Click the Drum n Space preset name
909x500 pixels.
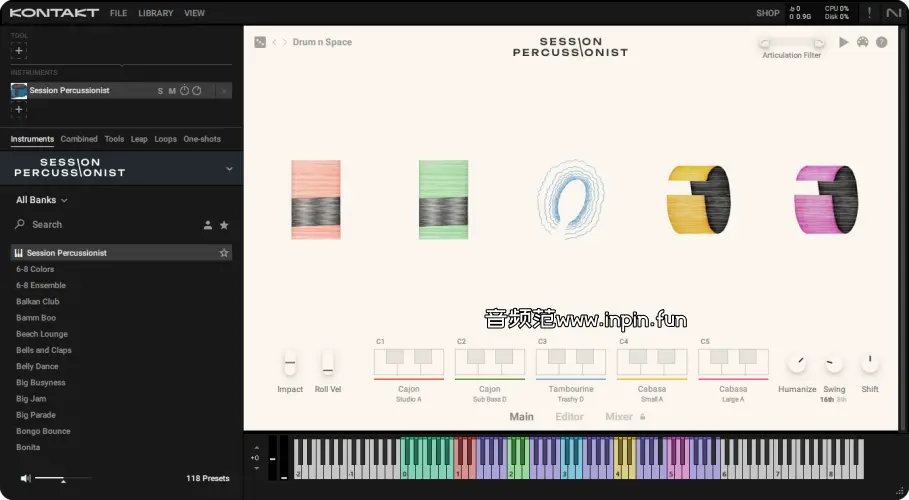[322, 42]
